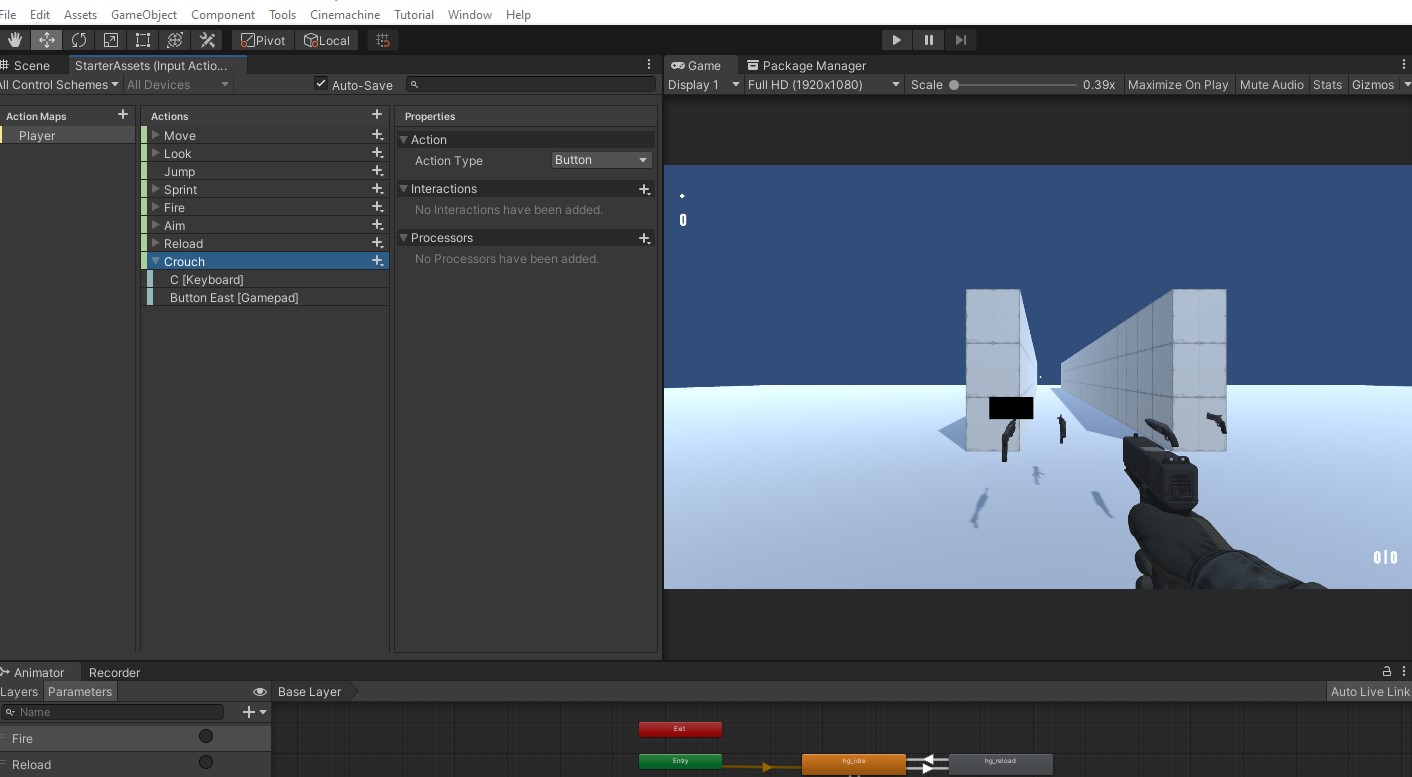Select the Rect transform tool

tap(143, 40)
